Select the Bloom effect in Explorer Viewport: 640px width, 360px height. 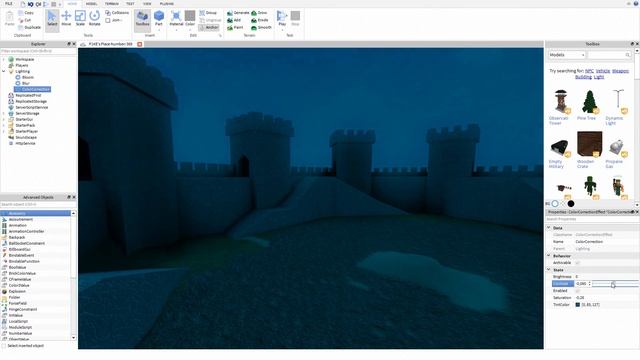(24, 77)
